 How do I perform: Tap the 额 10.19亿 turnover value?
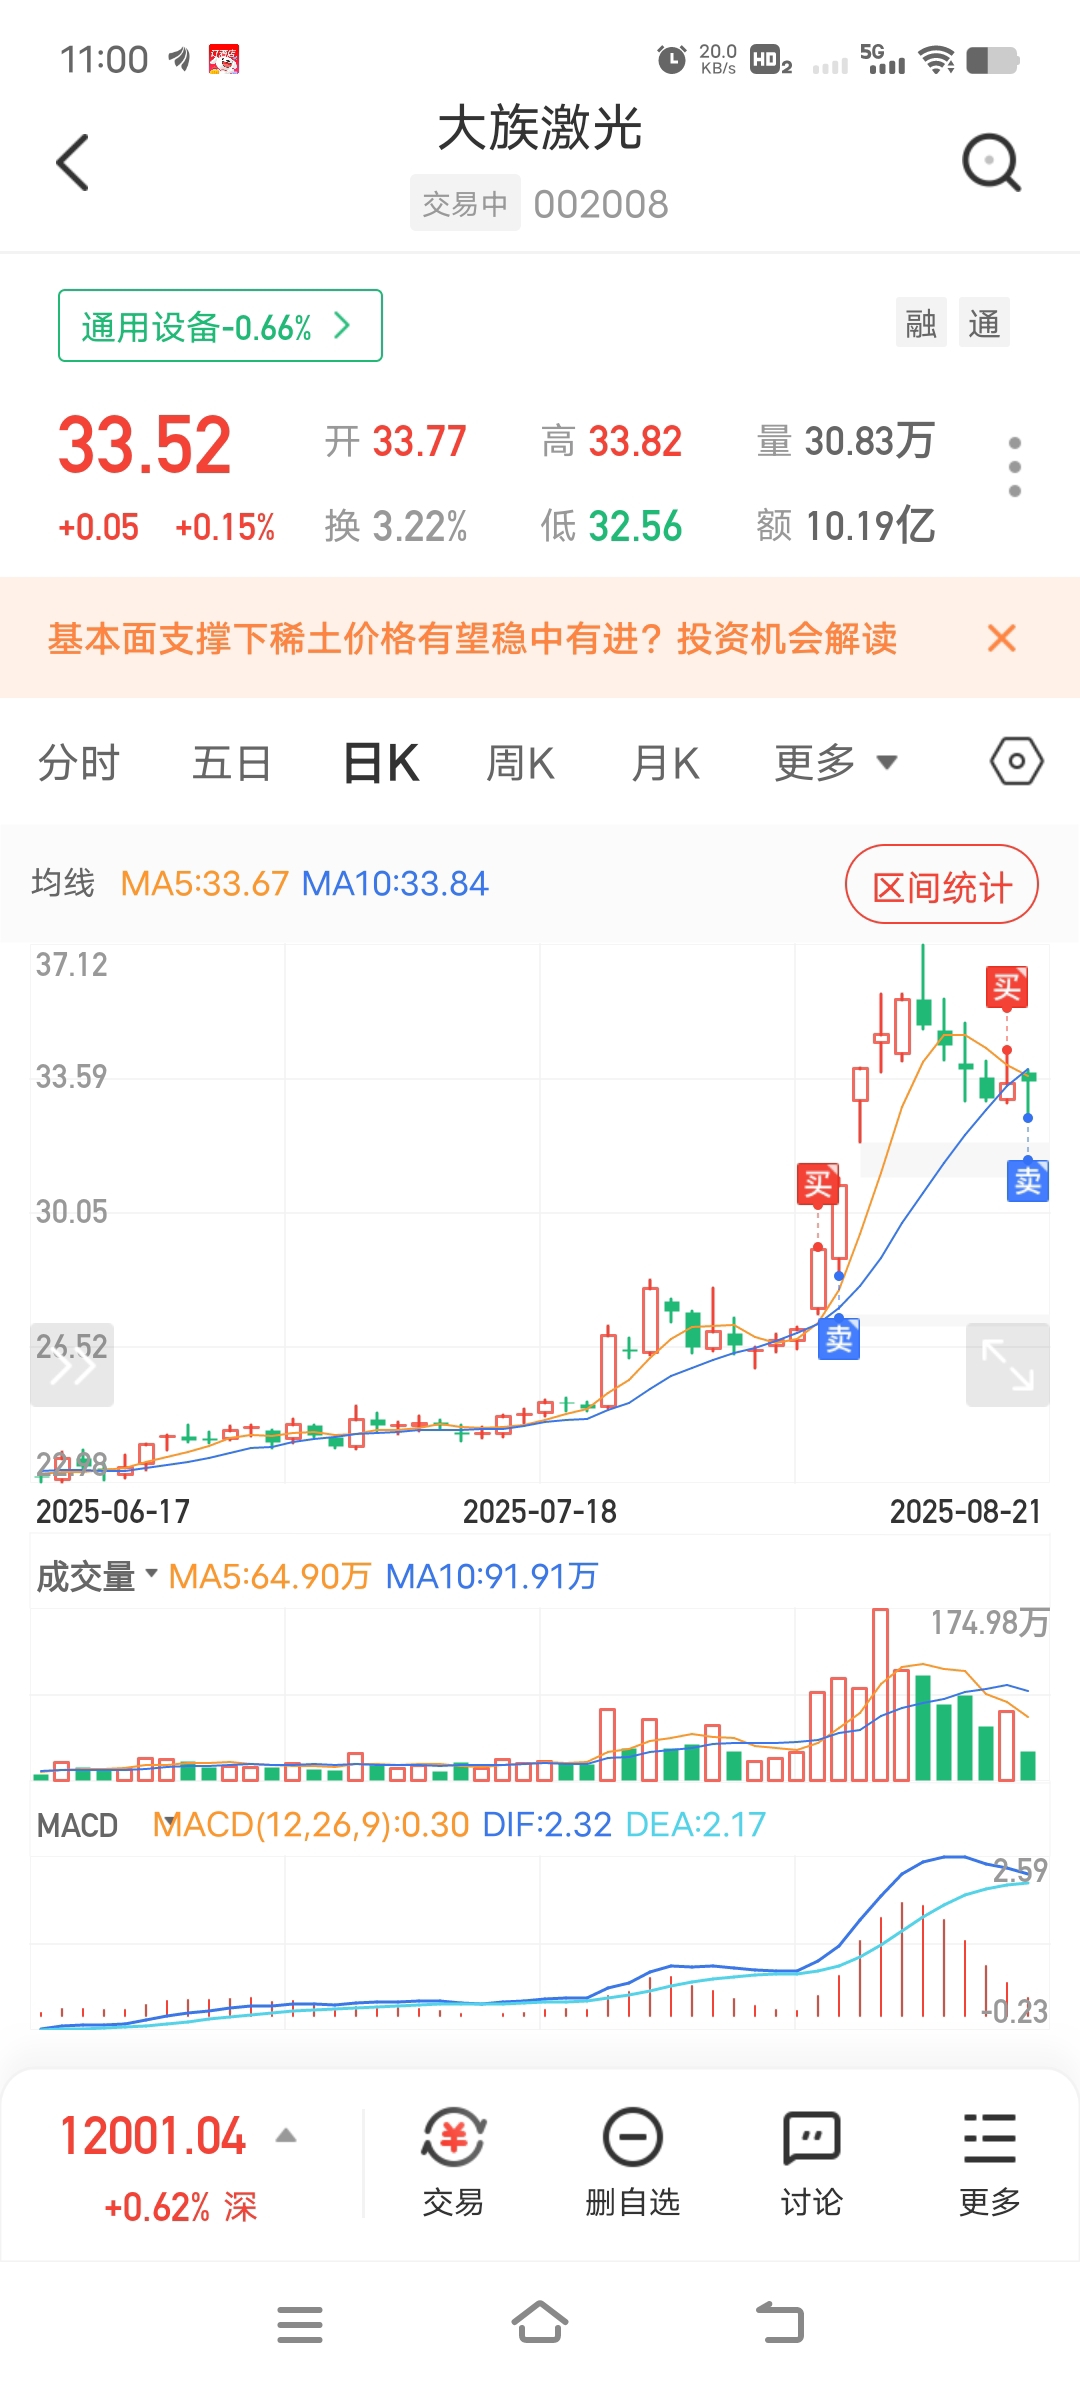click(846, 525)
